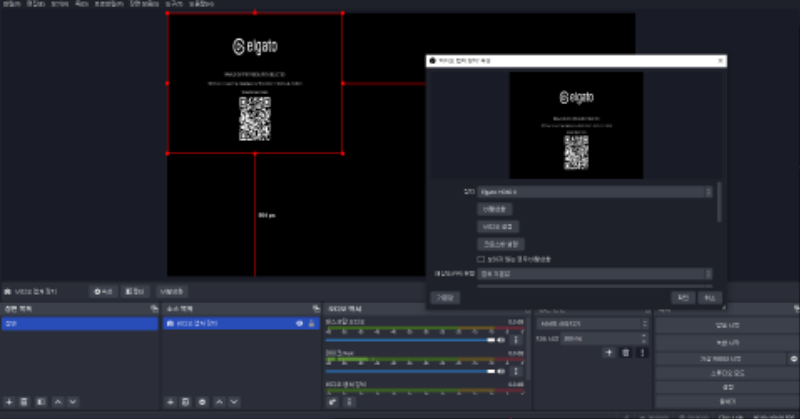Mute the mic/aux speaker icon

click(x=502, y=371)
